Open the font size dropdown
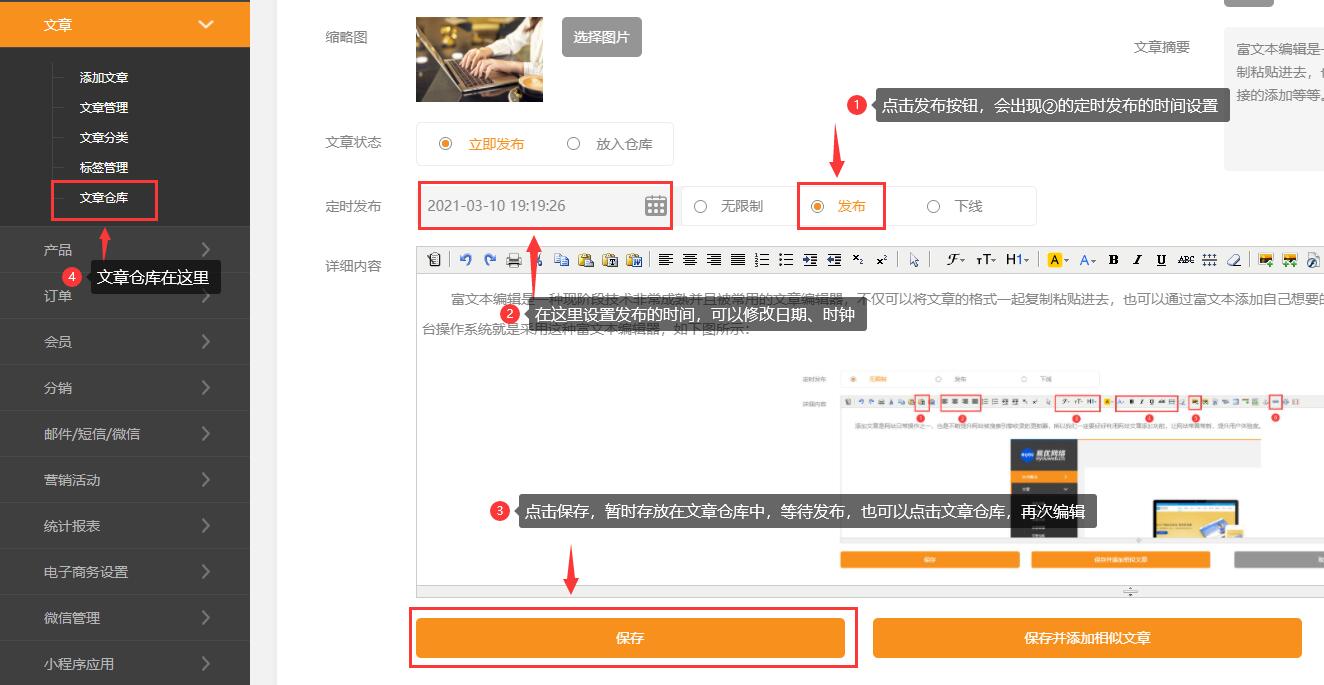The height and width of the screenshot is (685, 1324). 987,260
